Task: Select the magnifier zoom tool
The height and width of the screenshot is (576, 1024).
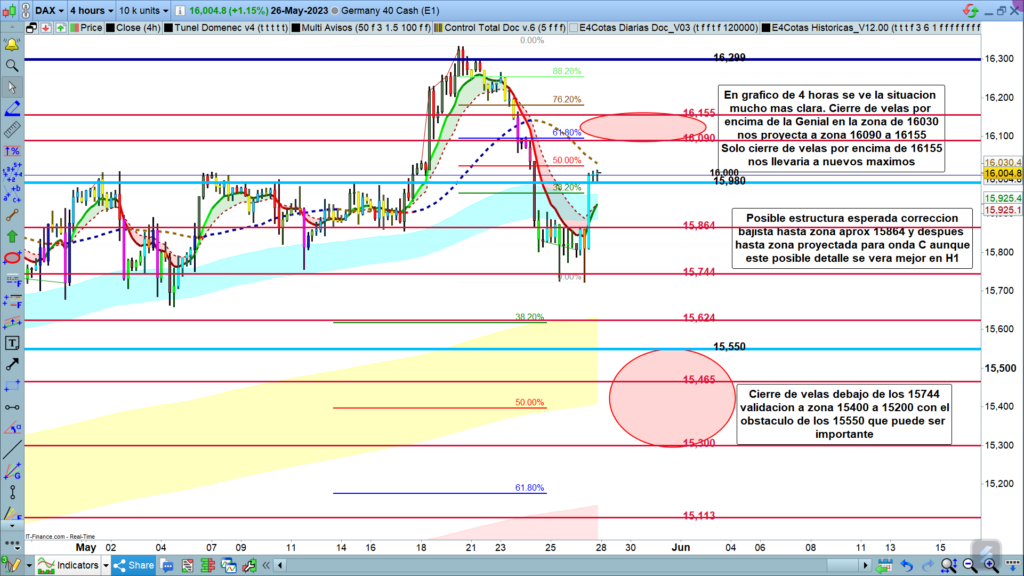Action: (x=12, y=66)
